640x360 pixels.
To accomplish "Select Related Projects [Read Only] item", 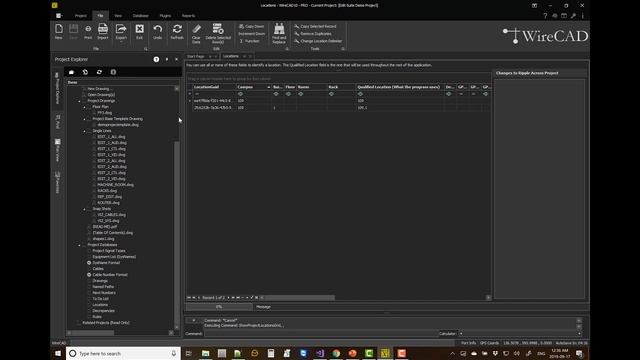I will click(x=106, y=323).
